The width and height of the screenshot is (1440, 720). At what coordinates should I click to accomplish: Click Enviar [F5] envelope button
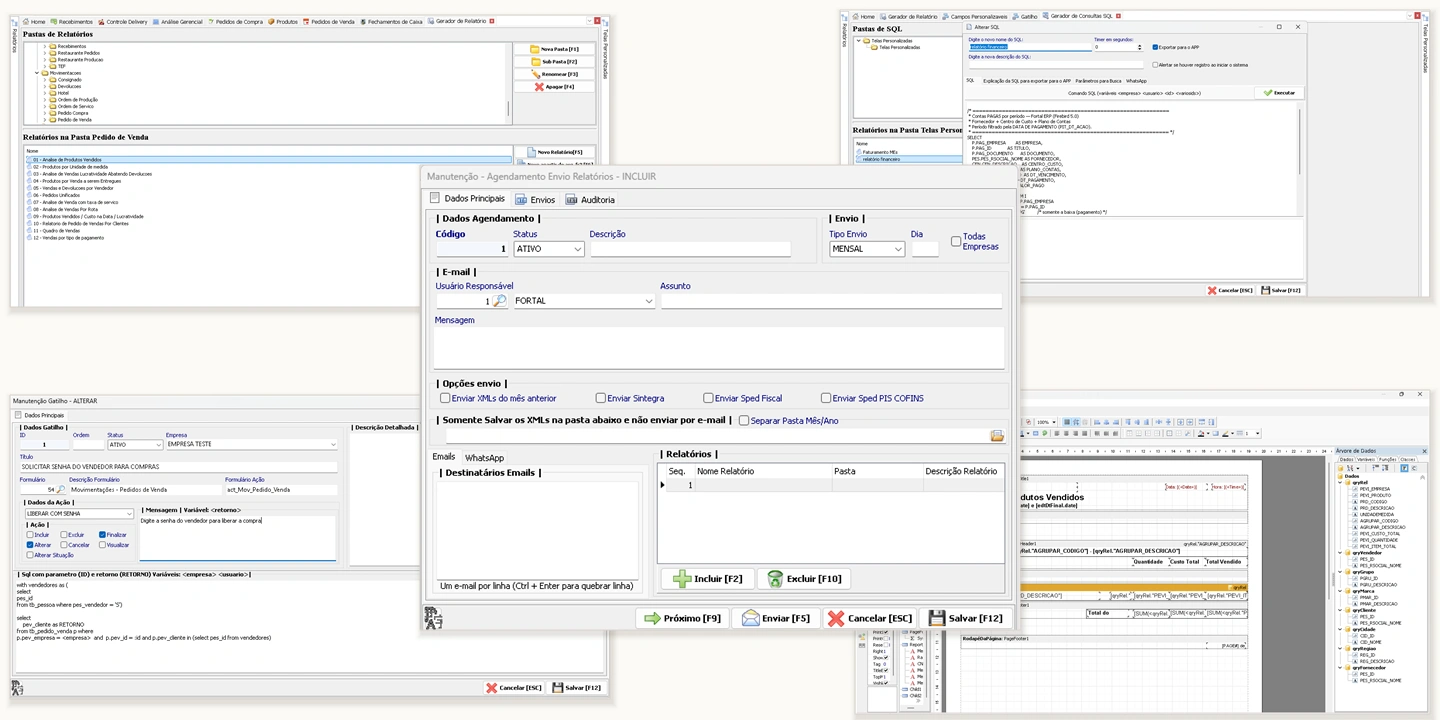pyautogui.click(x=776, y=618)
